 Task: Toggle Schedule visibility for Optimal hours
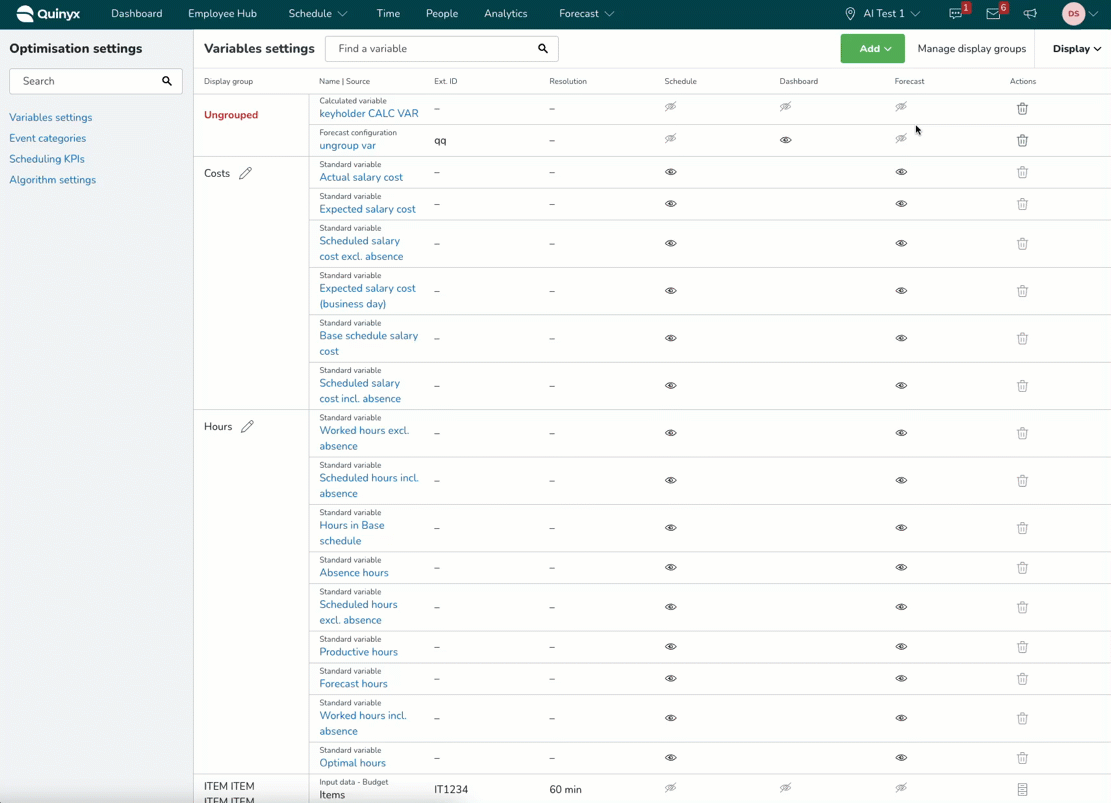[670, 757]
